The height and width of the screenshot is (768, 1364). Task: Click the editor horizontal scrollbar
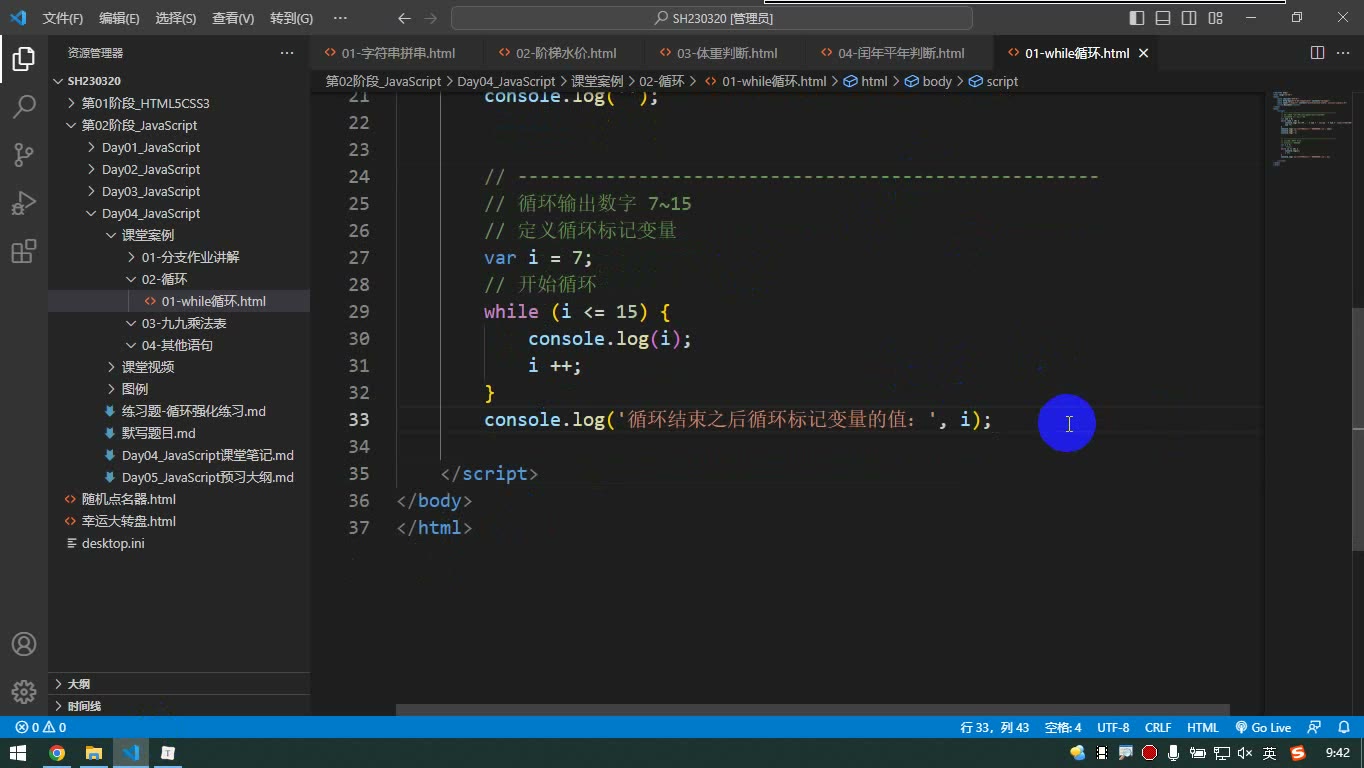tap(812, 710)
